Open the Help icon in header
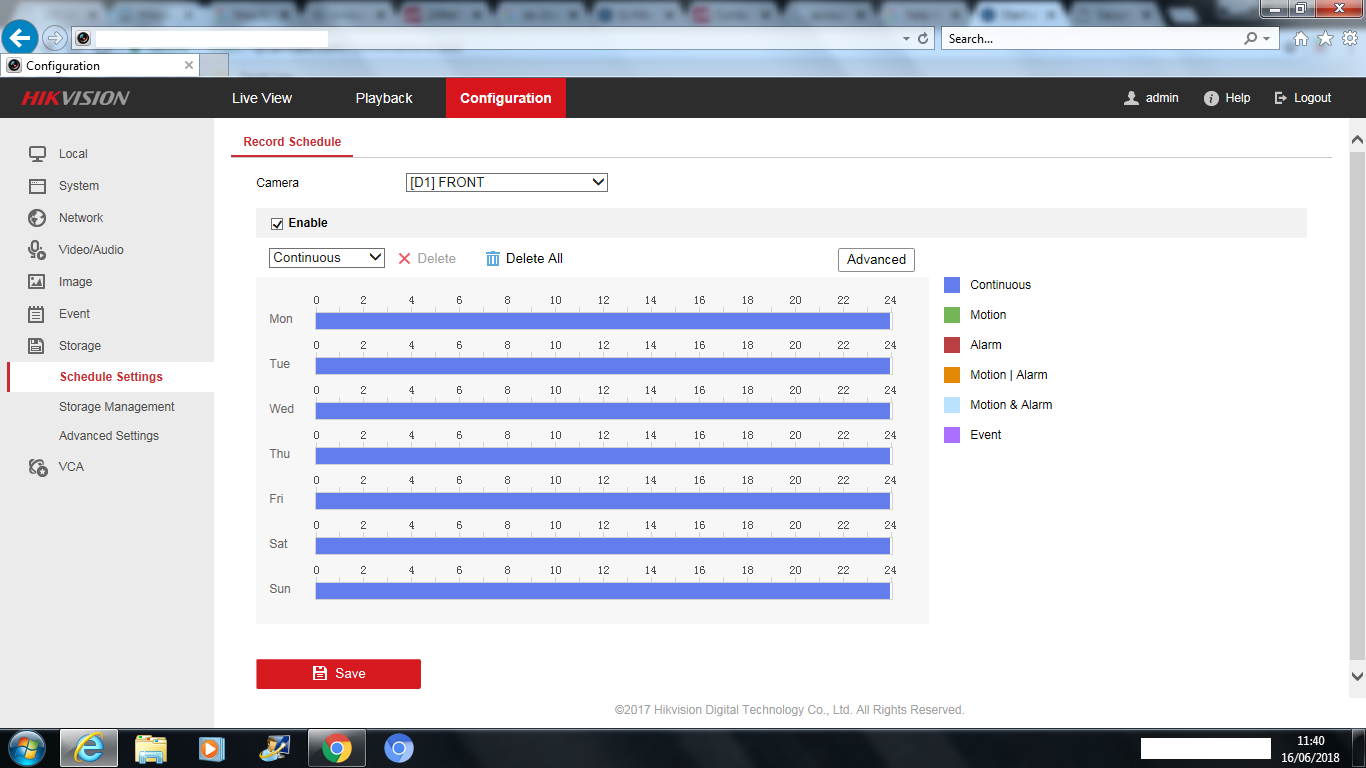The height and width of the screenshot is (768, 1366). [x=1211, y=98]
